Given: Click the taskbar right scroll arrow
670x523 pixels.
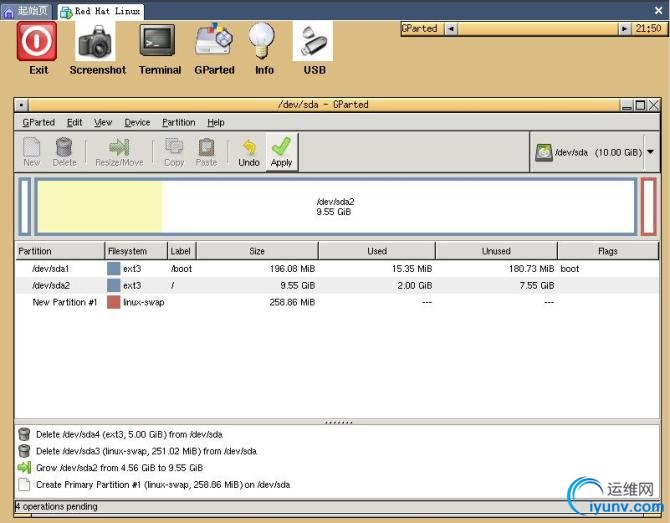Looking at the screenshot, I should click(x=624, y=29).
